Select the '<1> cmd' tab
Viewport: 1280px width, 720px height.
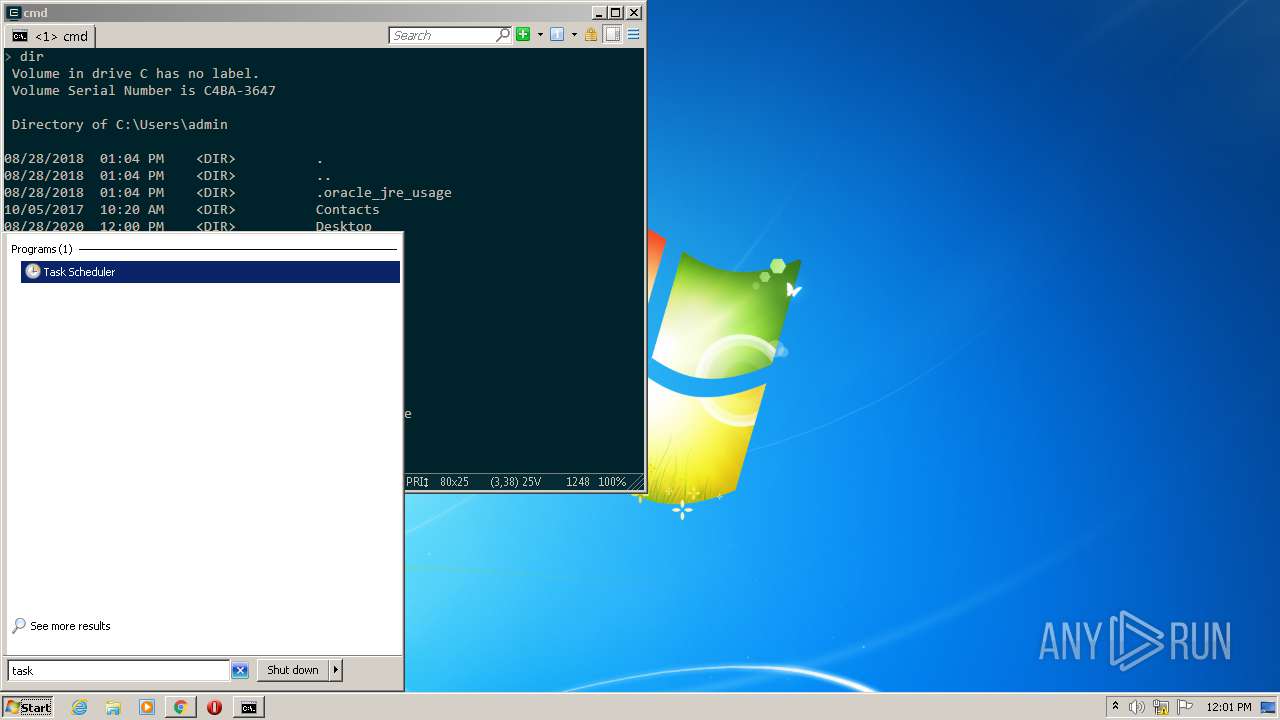tap(50, 36)
